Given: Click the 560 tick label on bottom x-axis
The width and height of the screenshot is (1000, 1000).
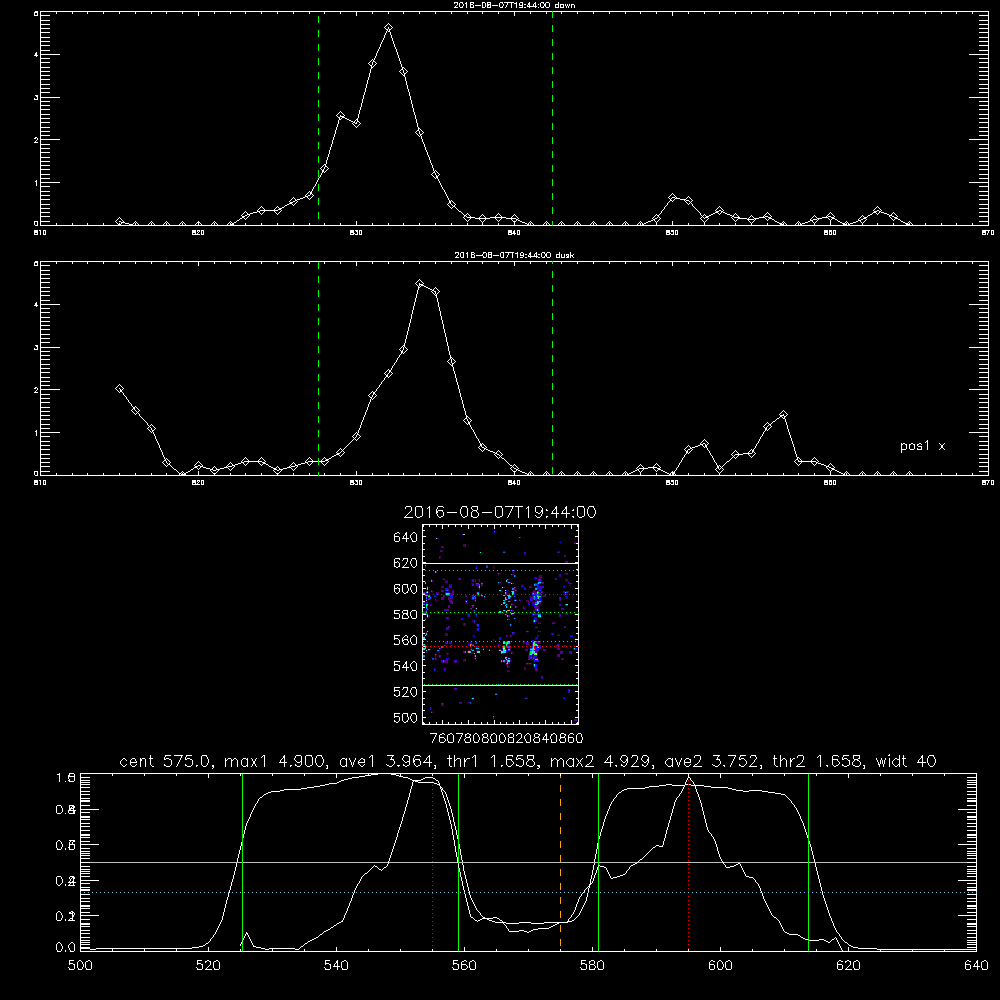Looking at the screenshot, I should coord(464,966).
